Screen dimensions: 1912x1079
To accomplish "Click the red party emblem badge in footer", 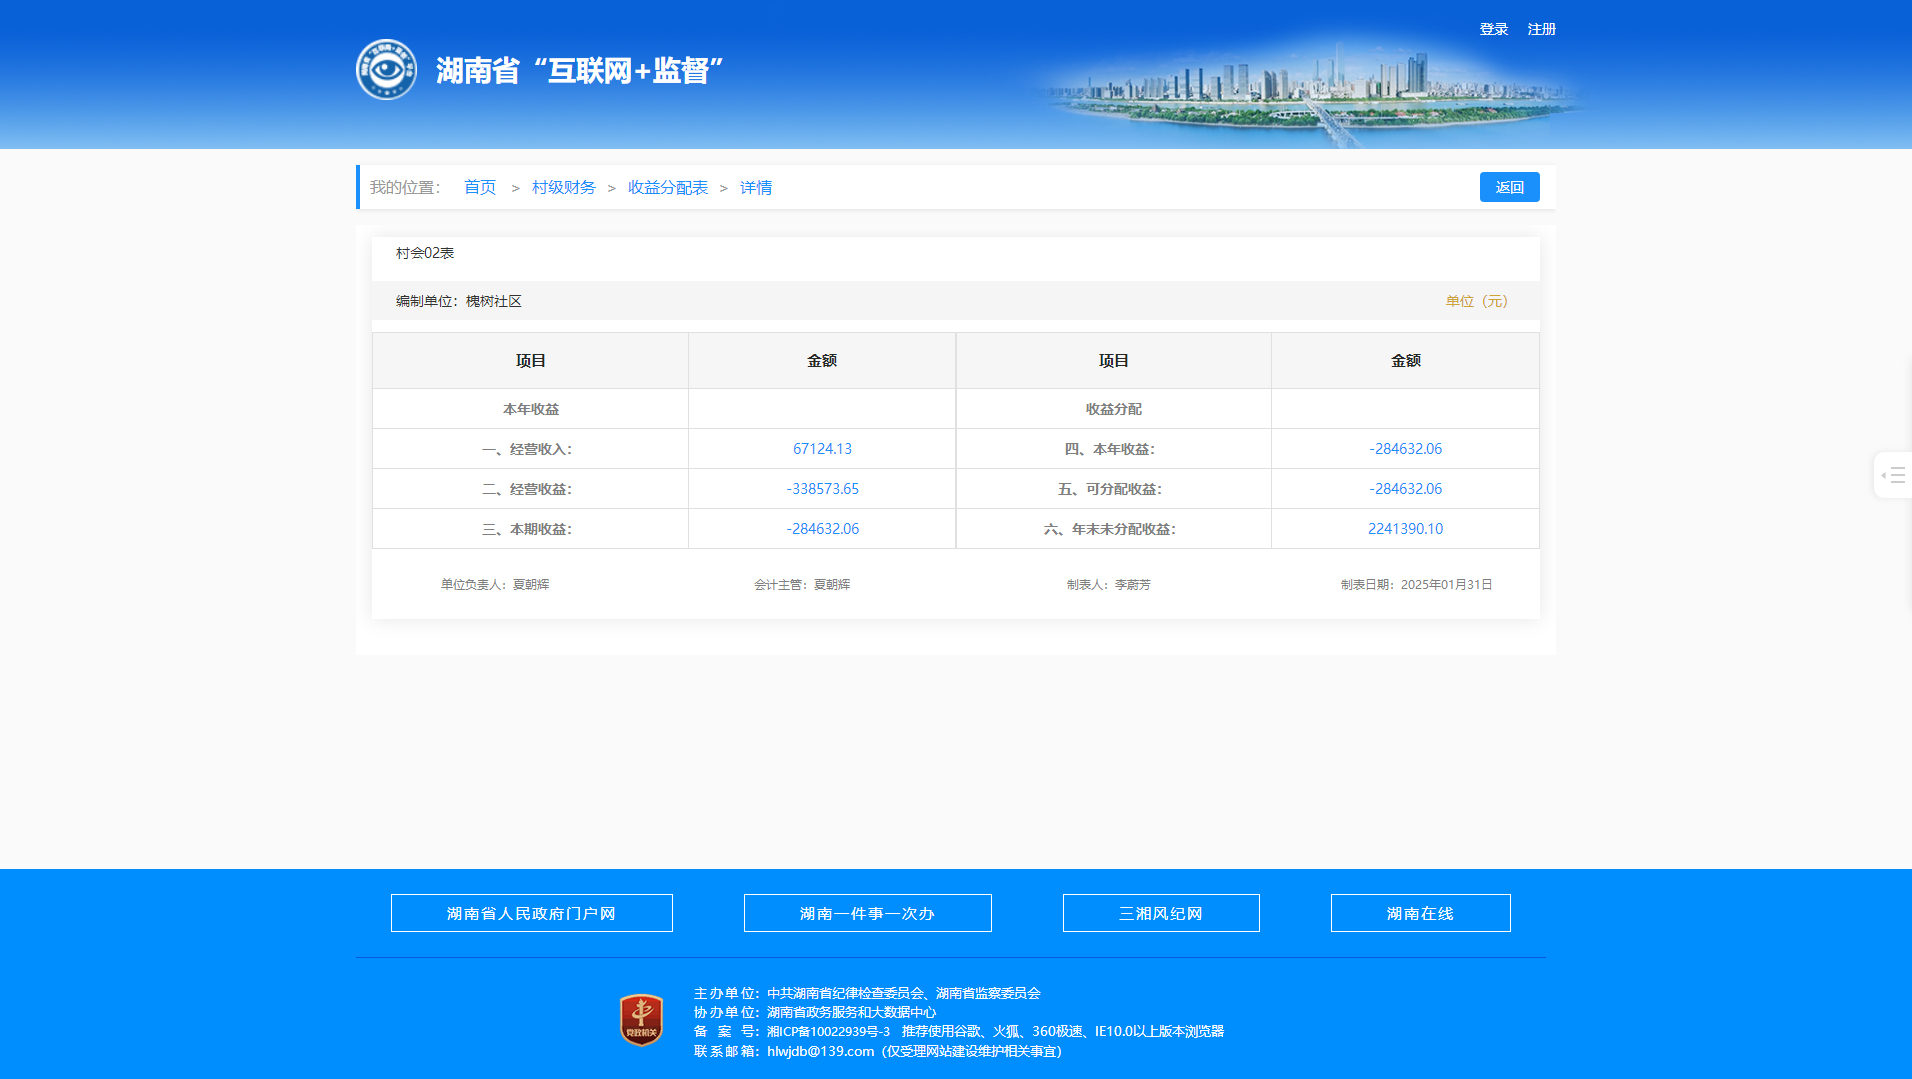I will coord(641,1020).
